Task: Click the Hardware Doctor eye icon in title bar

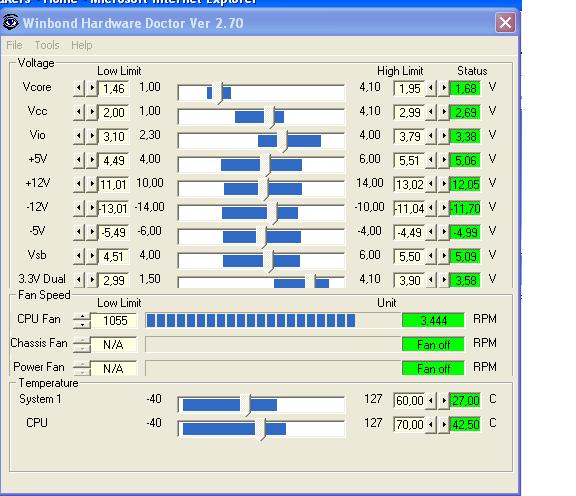Action: coord(10,22)
